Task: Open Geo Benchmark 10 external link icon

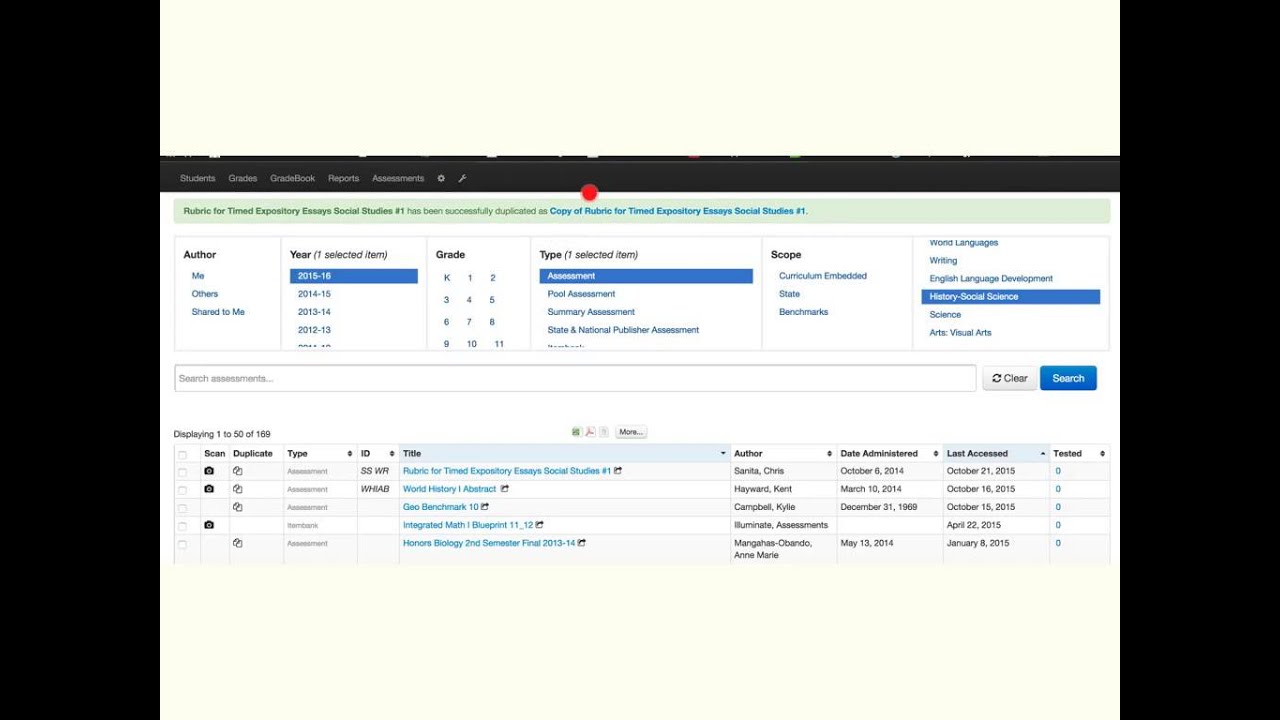Action: [485, 507]
